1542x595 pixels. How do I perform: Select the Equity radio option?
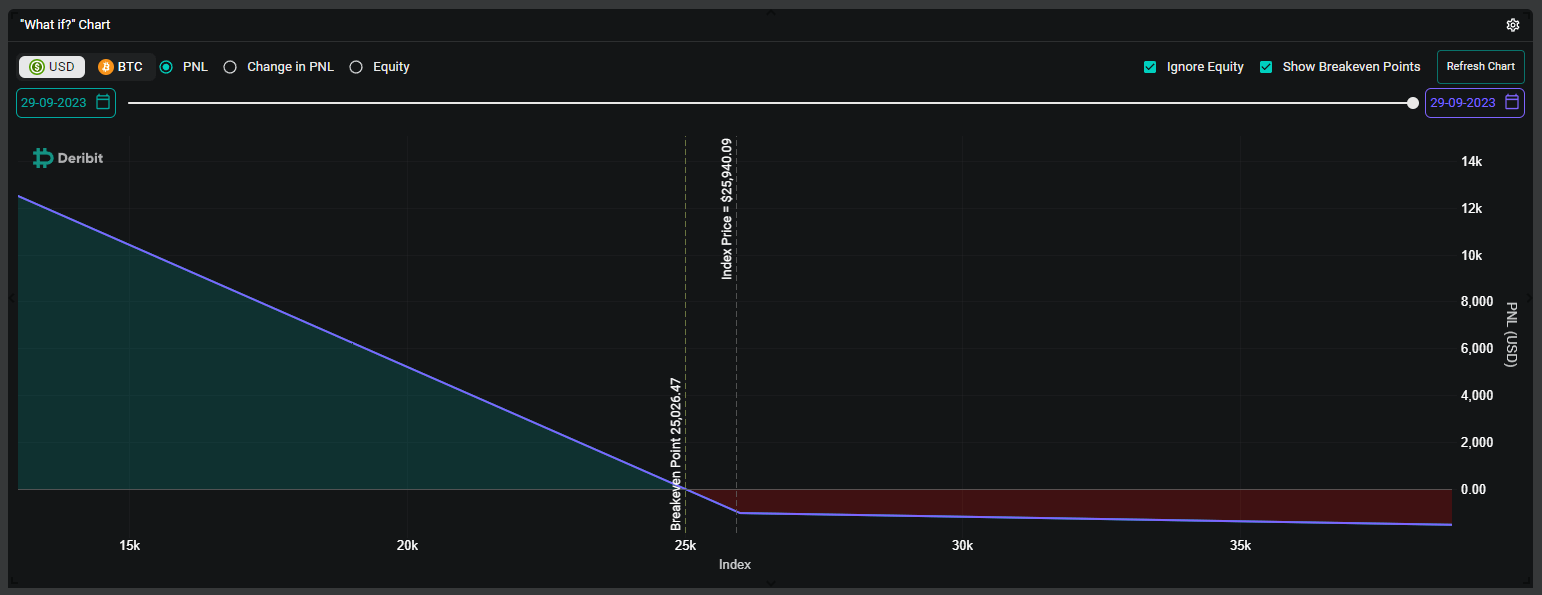coord(356,67)
